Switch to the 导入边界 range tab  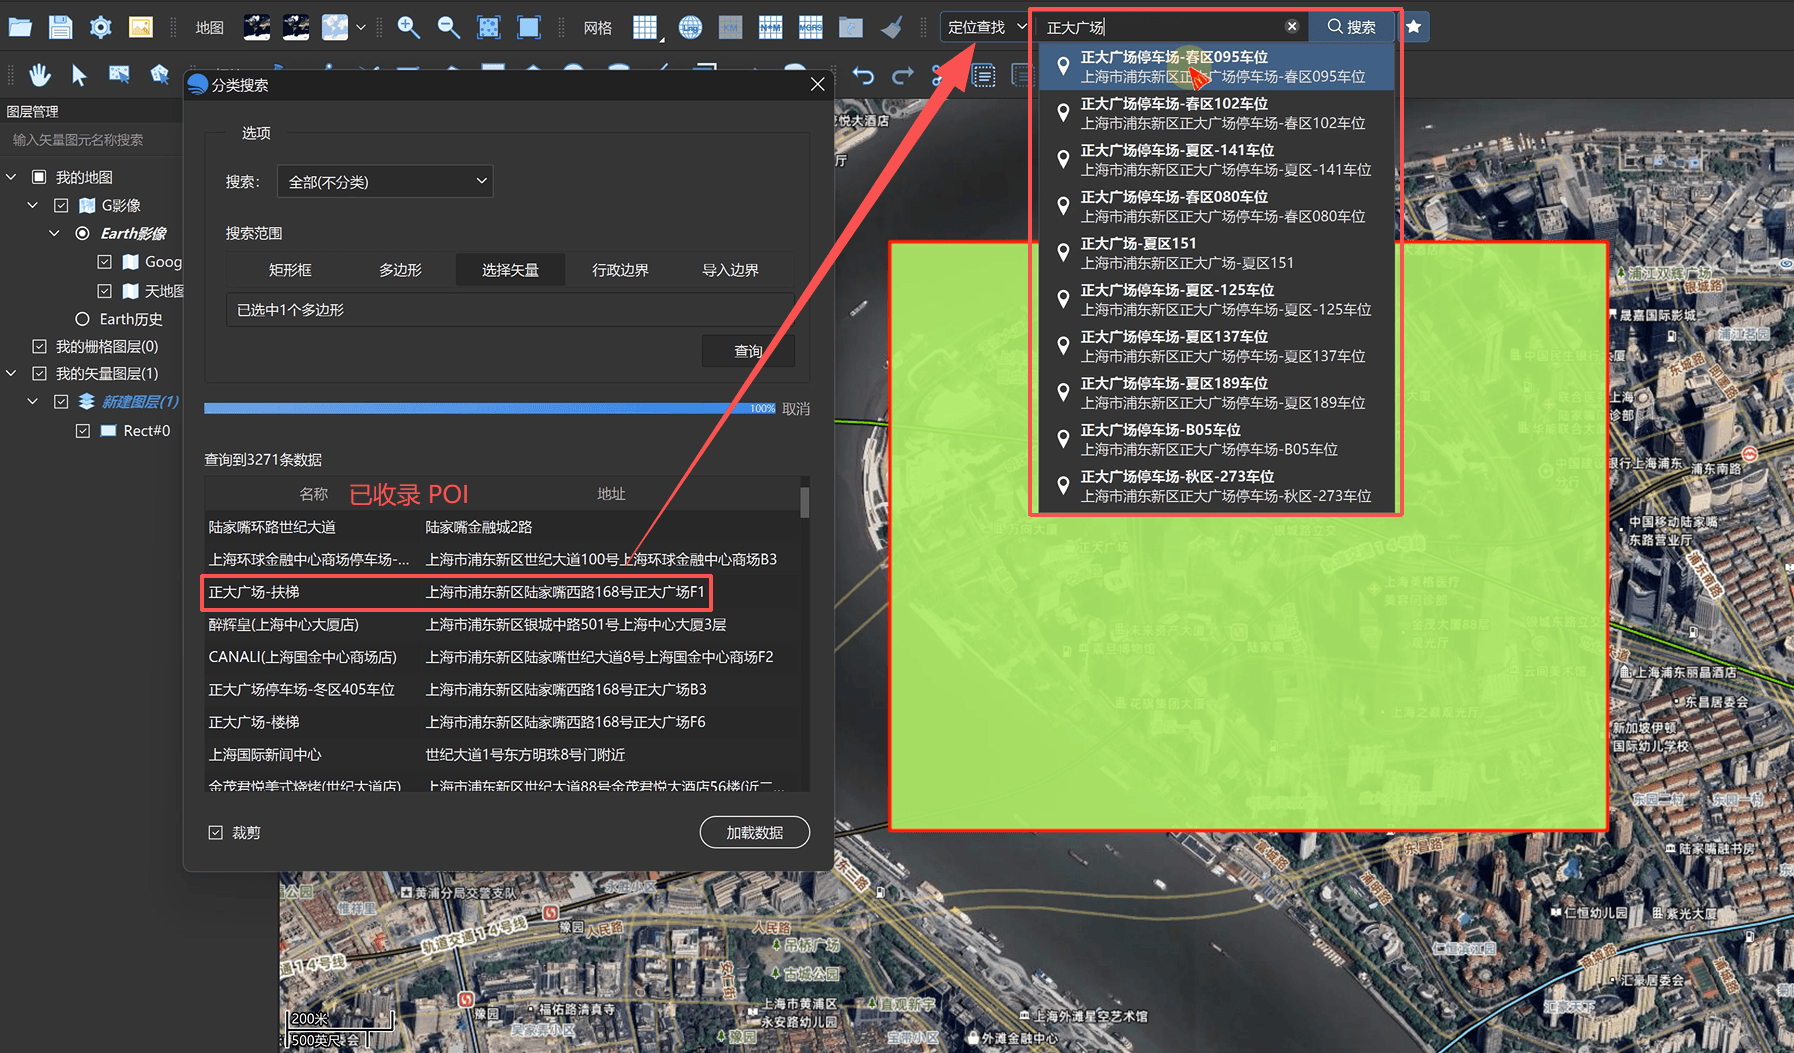tap(730, 270)
